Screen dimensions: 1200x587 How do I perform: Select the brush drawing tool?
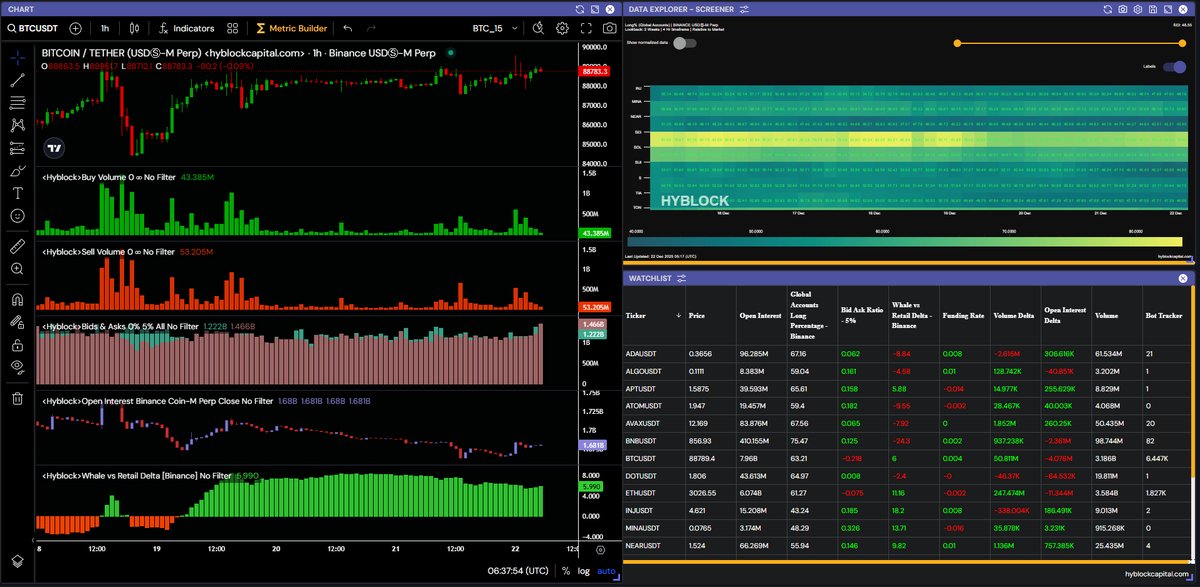pos(17,170)
